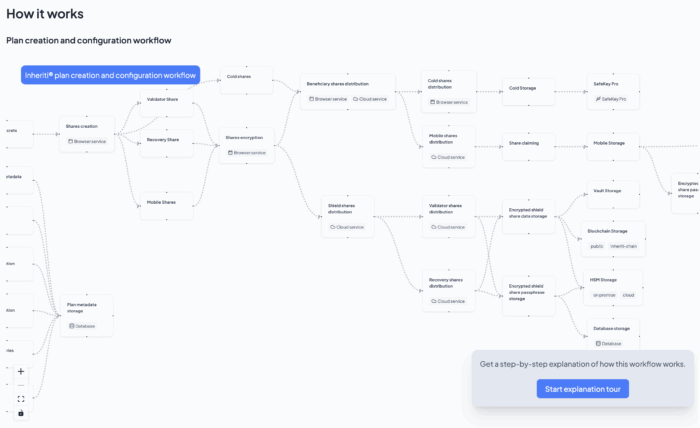Click the cloud tag in HSM Storage
This screenshot has height=428, width=700.
(x=629, y=295)
